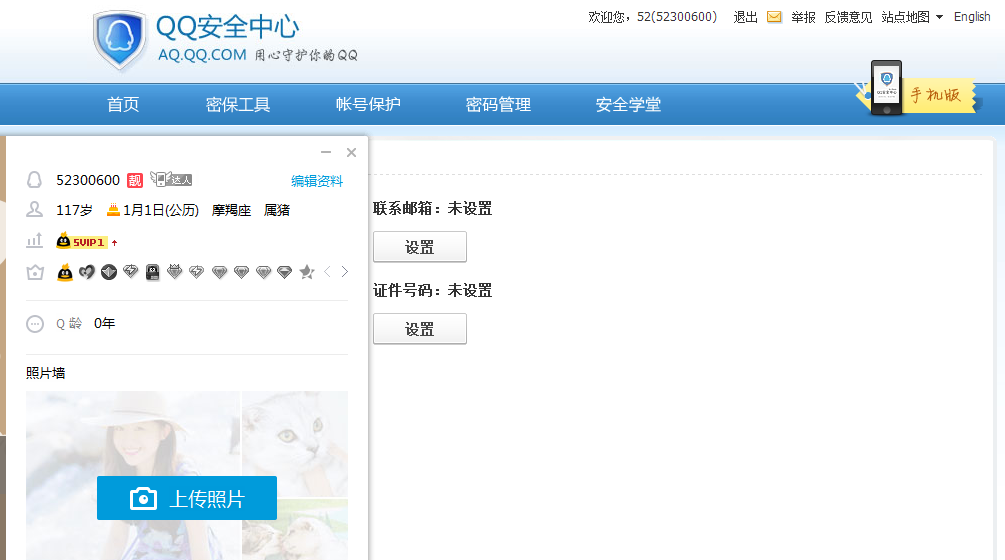Open the 反馈意见 feedback link
The image size is (1005, 560).
(848, 17)
